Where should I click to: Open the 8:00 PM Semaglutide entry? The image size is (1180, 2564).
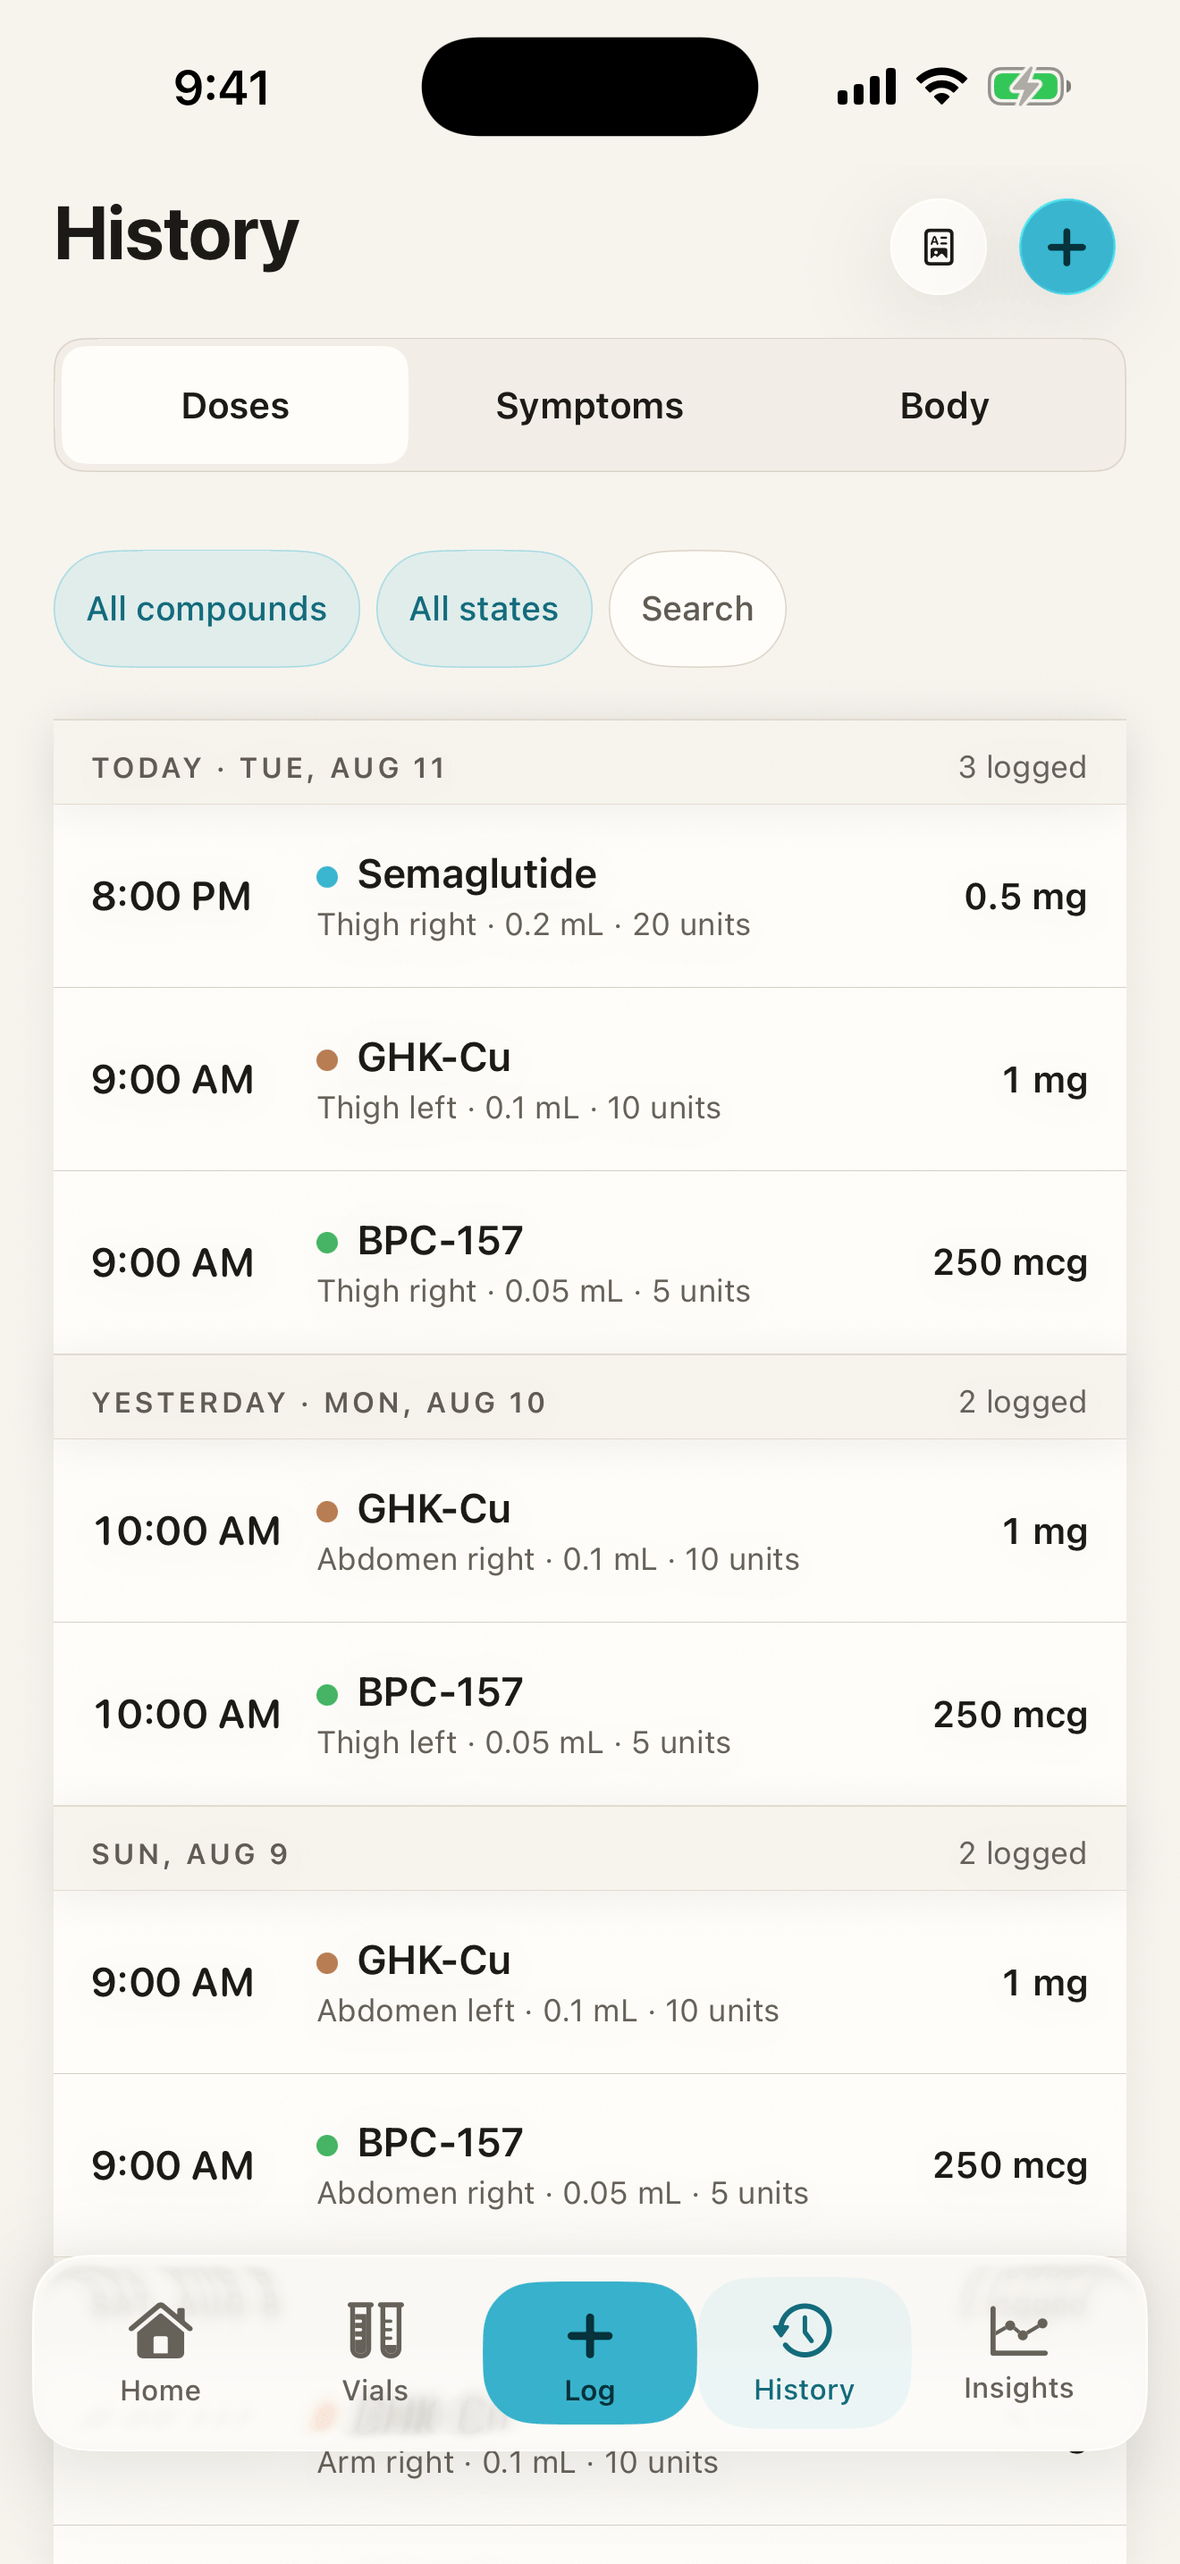pyautogui.click(x=590, y=896)
